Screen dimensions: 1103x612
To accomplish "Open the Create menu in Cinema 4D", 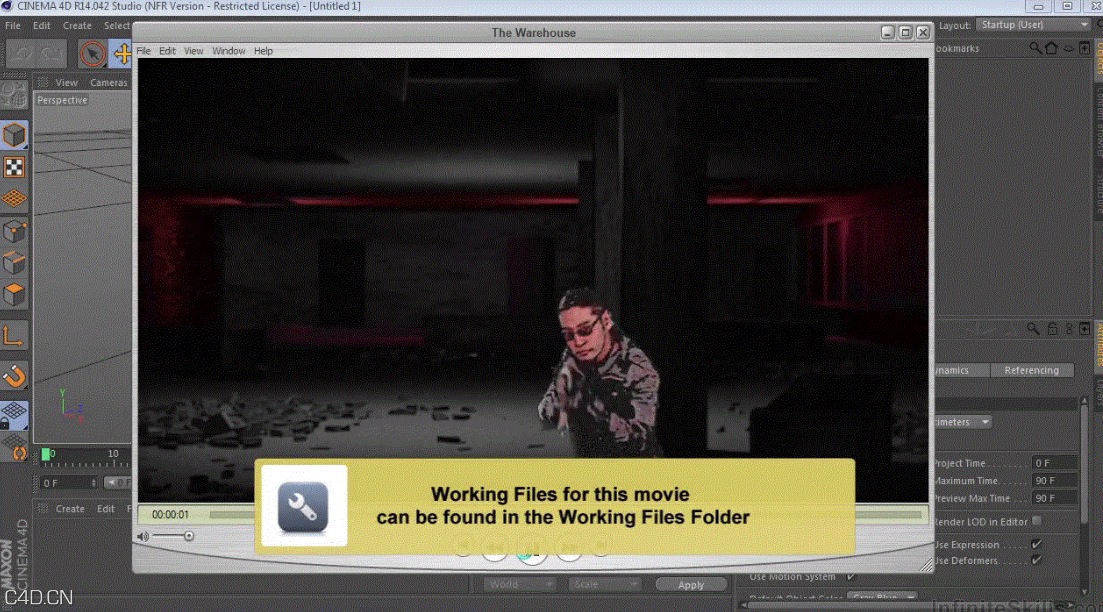I will [x=77, y=25].
